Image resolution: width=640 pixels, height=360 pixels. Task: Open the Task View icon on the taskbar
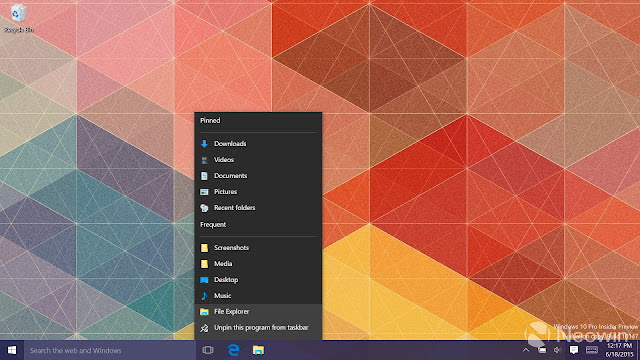tap(208, 350)
